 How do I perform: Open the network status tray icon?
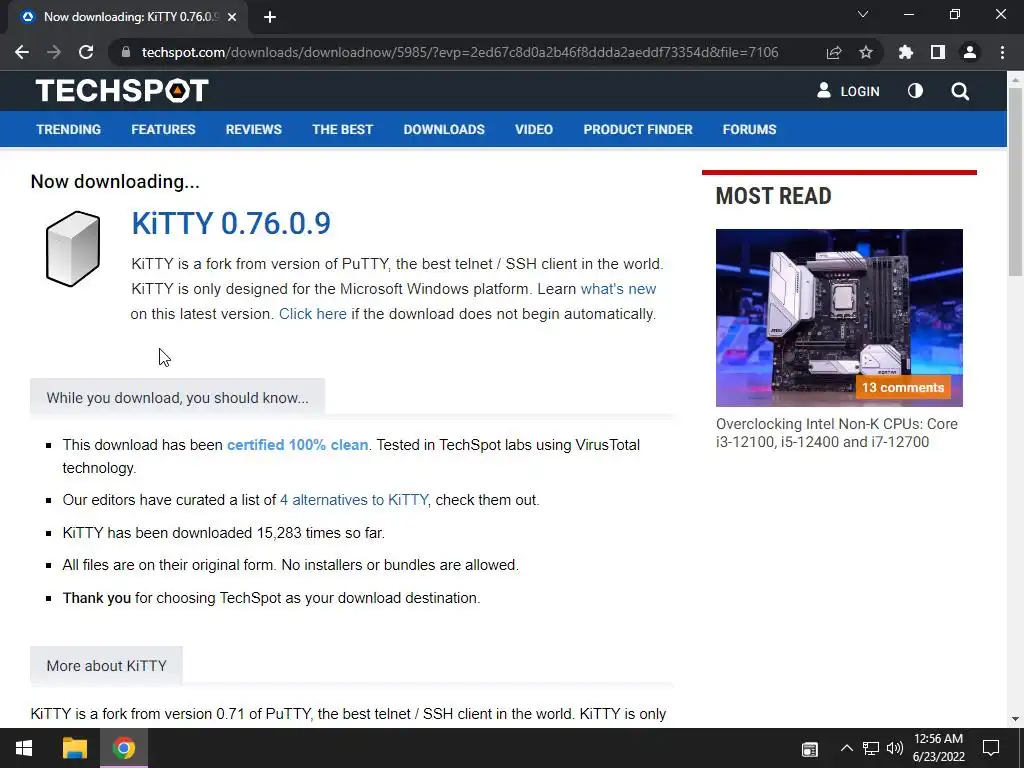pyautogui.click(x=871, y=748)
